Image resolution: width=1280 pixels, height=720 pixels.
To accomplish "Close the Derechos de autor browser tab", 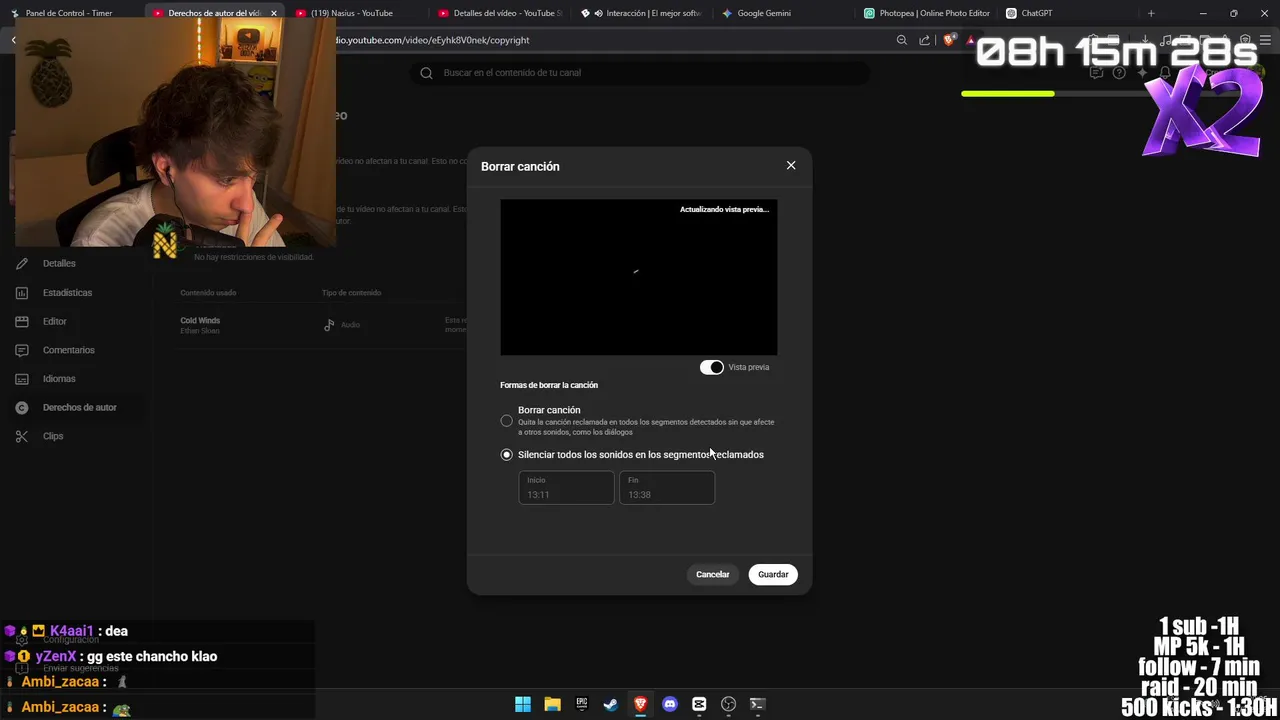I will coord(274,13).
